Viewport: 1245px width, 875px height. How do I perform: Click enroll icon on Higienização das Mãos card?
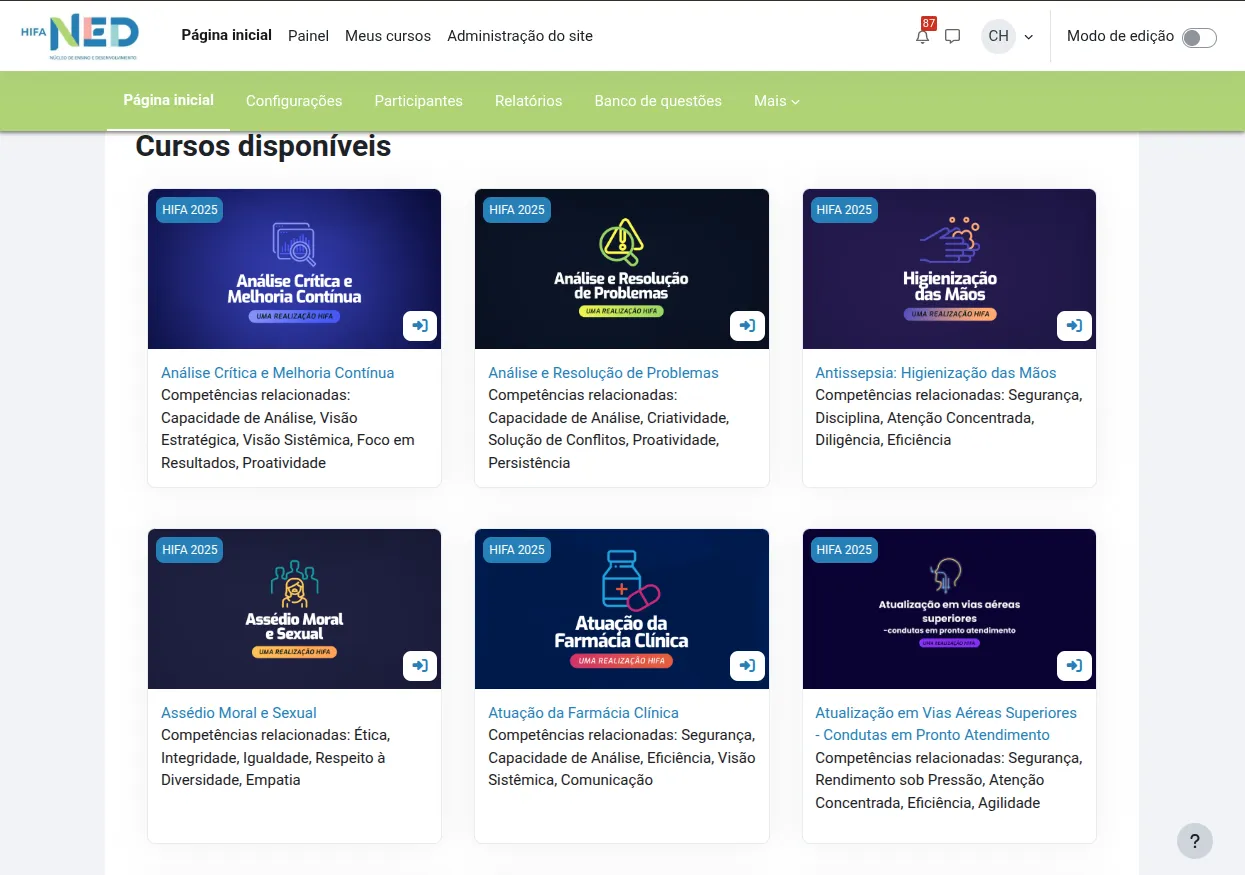(x=1074, y=326)
